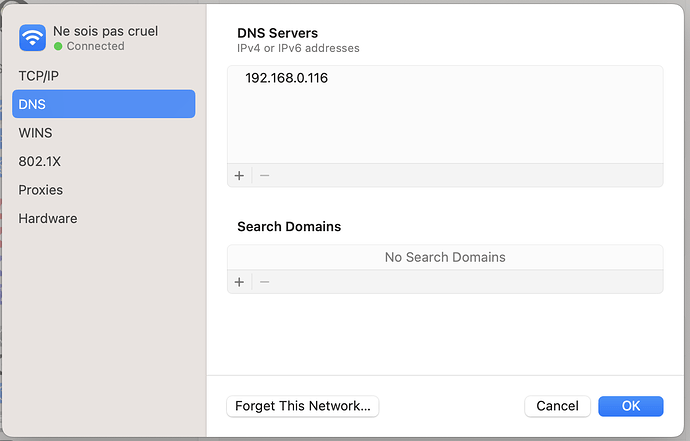Remove DNS server using minus button
This screenshot has width=690, height=441.
coord(264,175)
